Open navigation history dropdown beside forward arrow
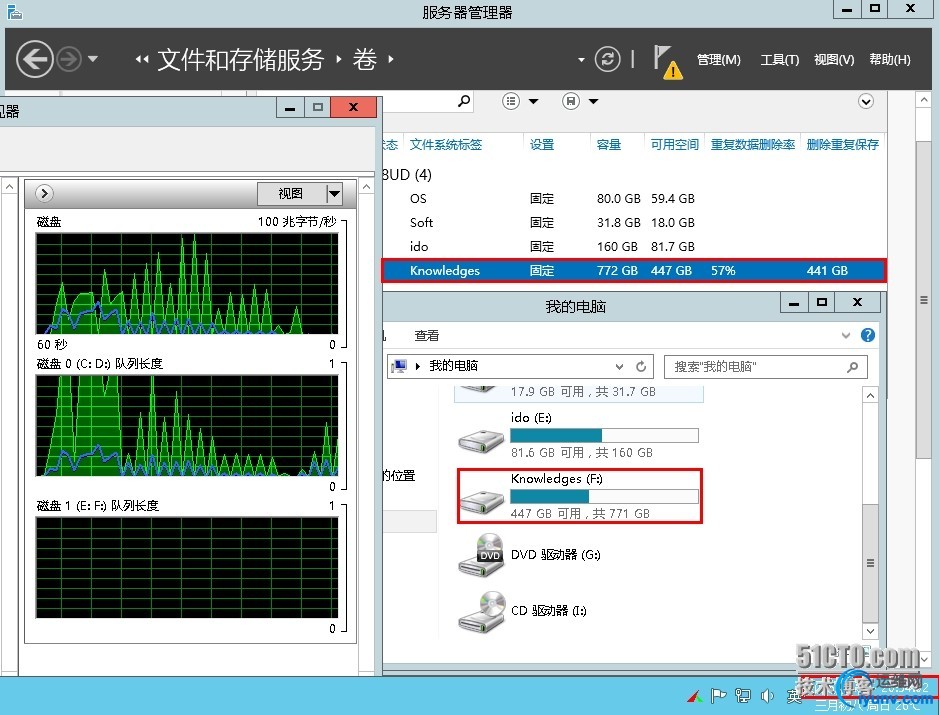The height and width of the screenshot is (715, 939). pos(93,59)
